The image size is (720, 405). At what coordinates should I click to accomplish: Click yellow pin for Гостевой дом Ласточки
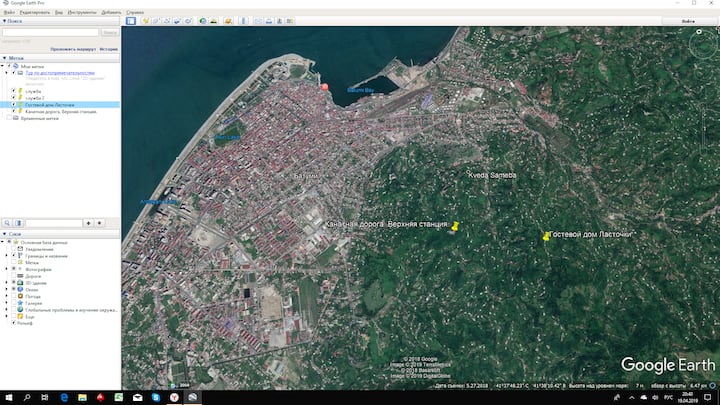[546, 236]
